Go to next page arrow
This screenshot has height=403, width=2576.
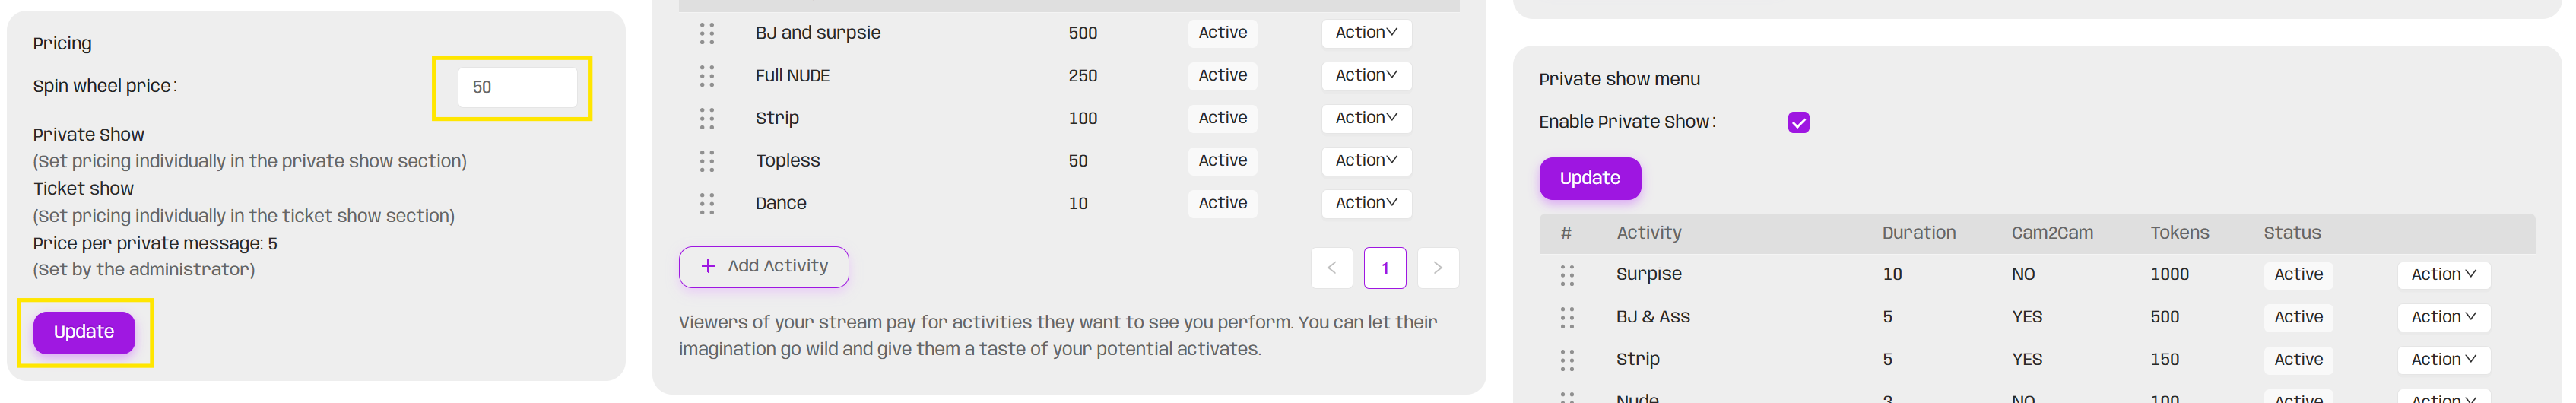pyautogui.click(x=1437, y=268)
